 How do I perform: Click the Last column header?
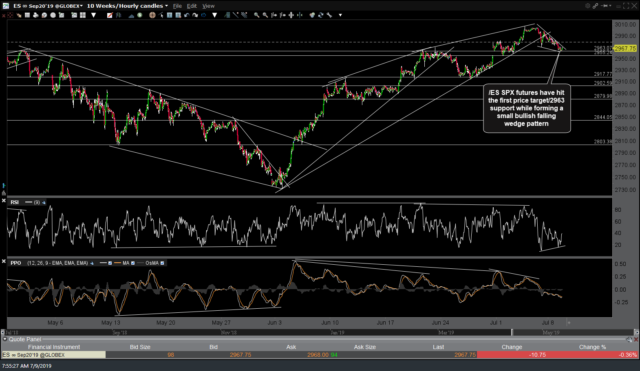click(438, 347)
